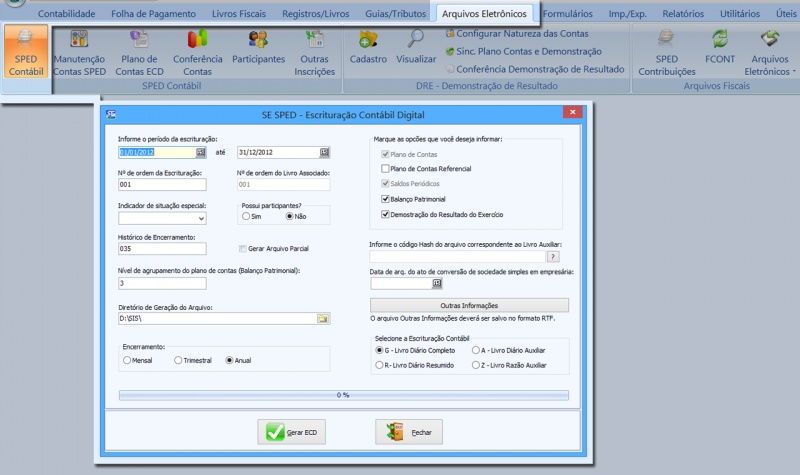The height and width of the screenshot is (475, 800).
Task: Browse folder for Diretório de Geração
Action: pos(323,318)
